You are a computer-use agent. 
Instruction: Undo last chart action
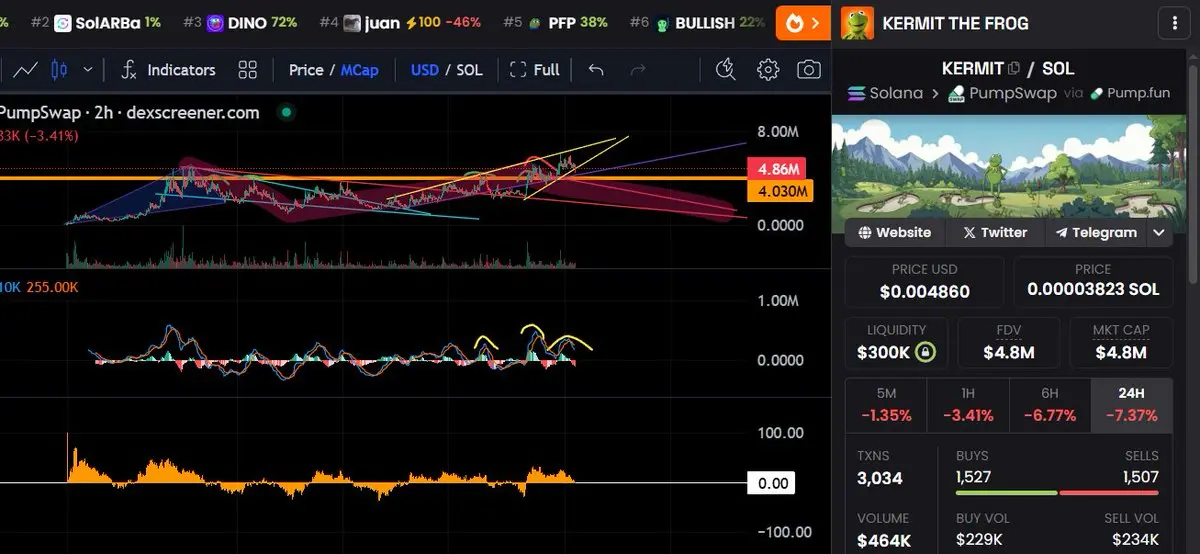point(596,70)
